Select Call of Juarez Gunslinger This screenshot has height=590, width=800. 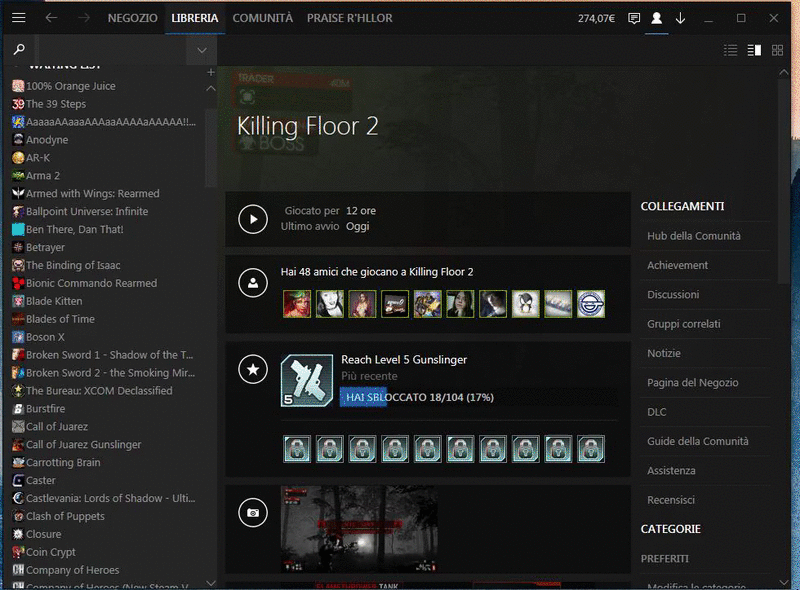83,445
